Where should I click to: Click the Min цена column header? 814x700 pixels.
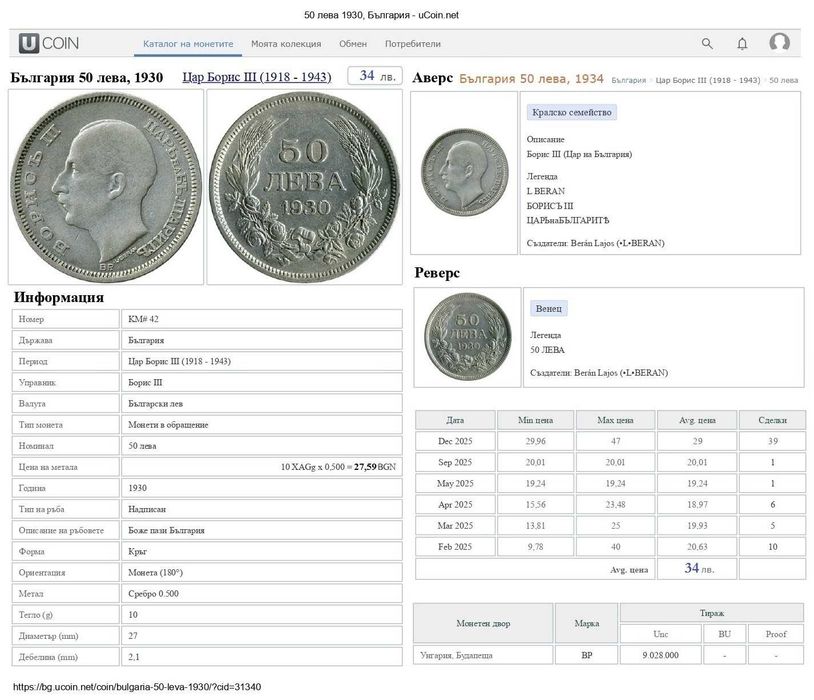(x=535, y=420)
